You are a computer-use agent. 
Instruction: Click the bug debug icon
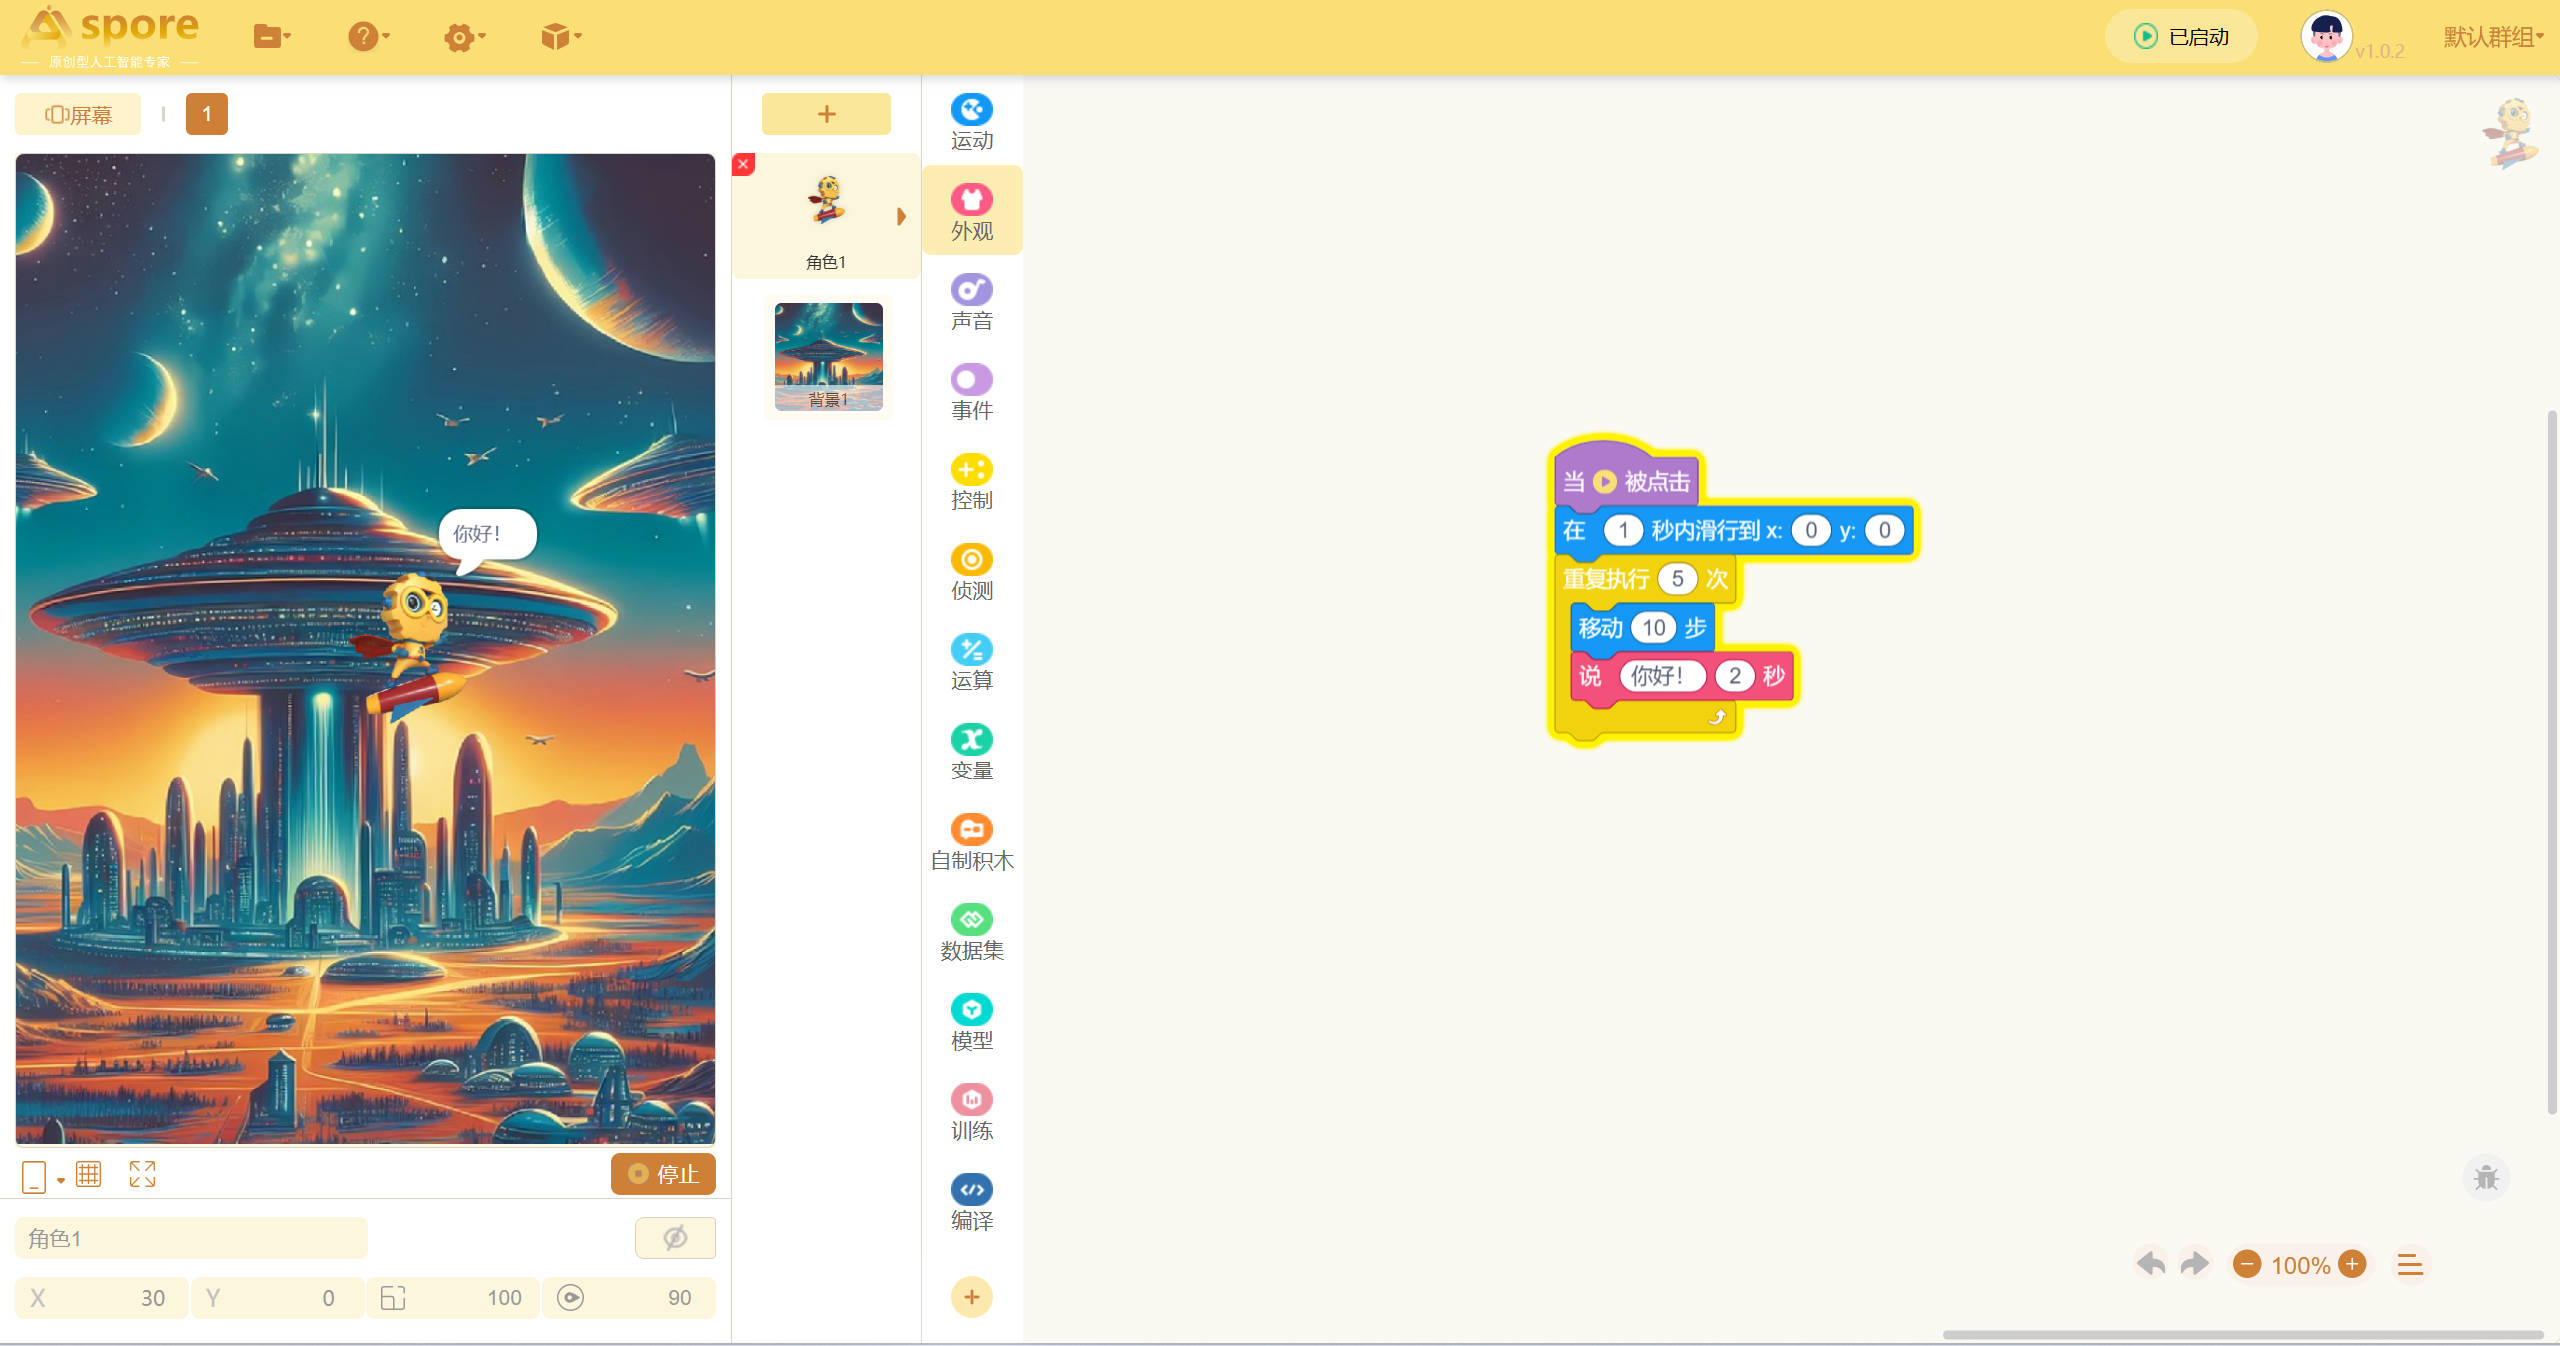click(2485, 1177)
